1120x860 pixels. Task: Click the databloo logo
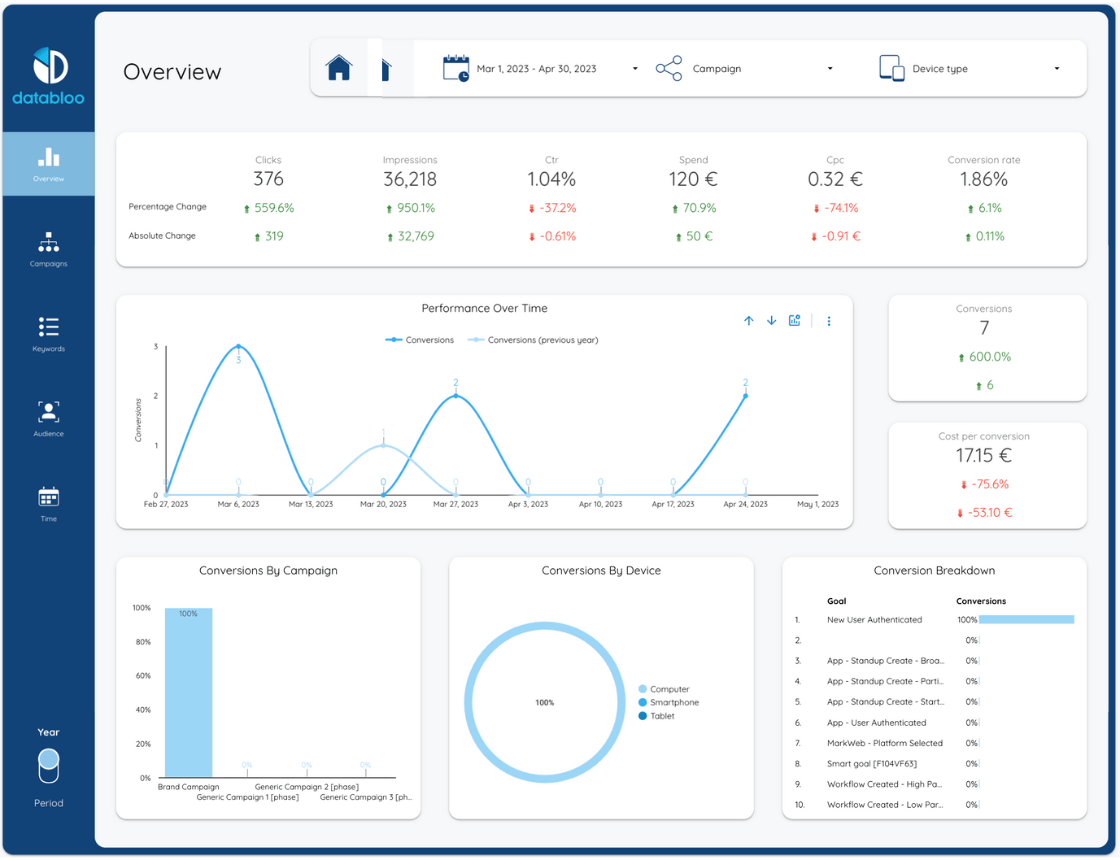tap(47, 72)
